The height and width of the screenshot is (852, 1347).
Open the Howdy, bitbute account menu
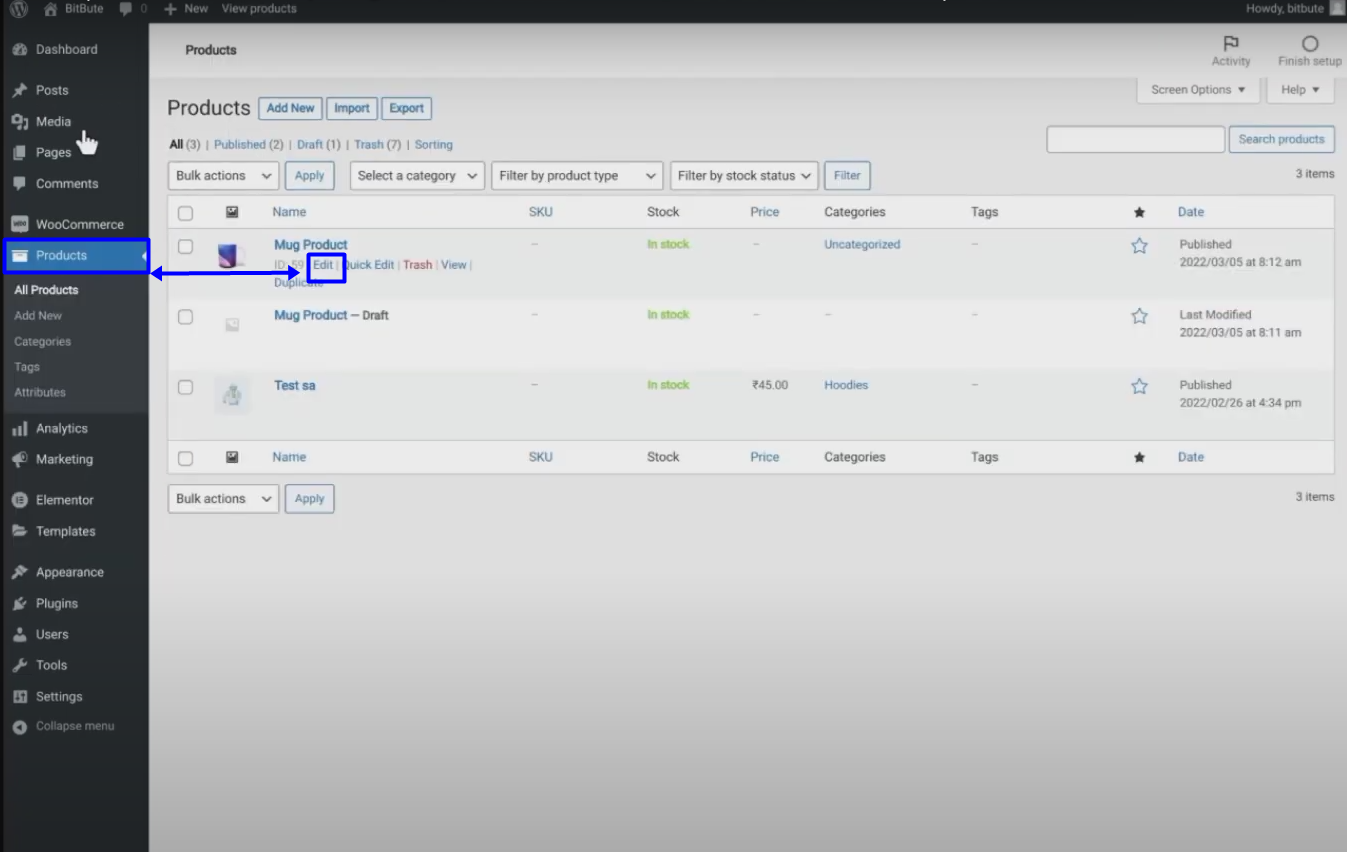1294,8
